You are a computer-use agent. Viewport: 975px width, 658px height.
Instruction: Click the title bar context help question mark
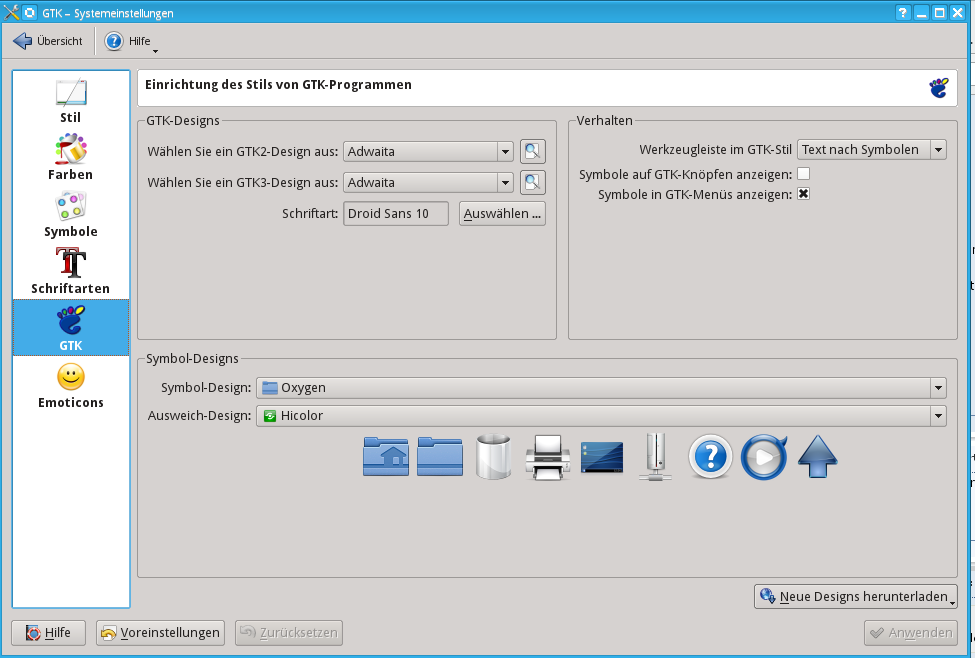pyautogui.click(x=903, y=12)
